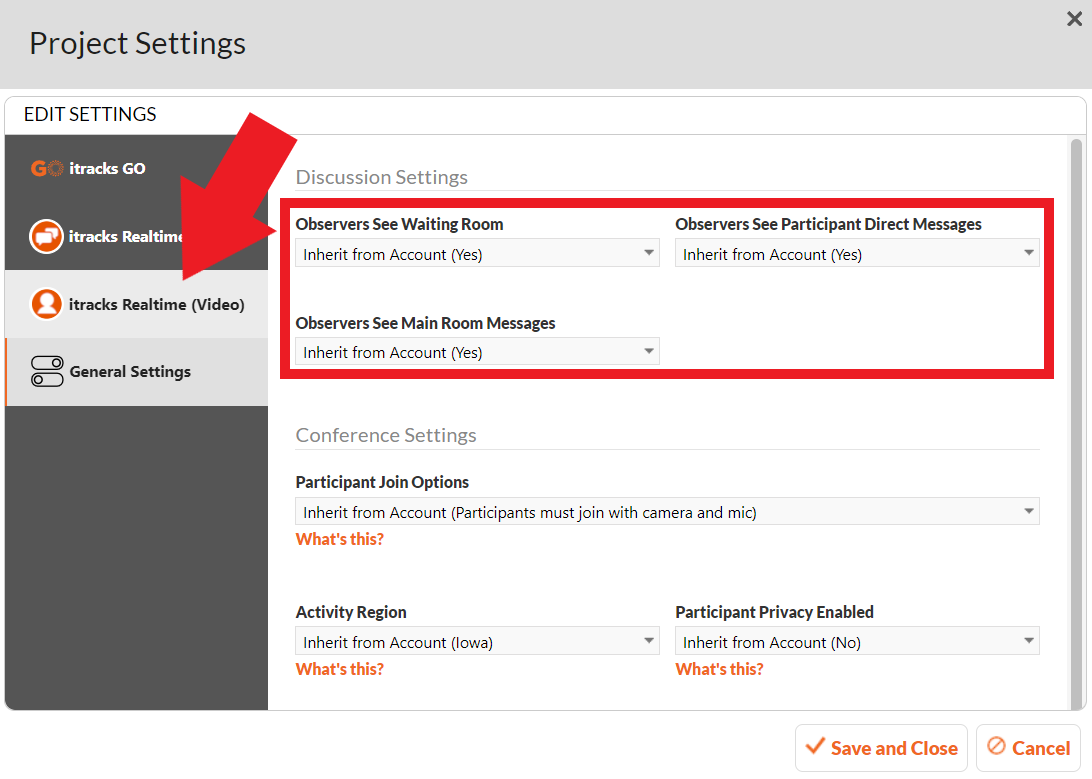Open Participant Privacy Enabled dropdown

(857, 641)
